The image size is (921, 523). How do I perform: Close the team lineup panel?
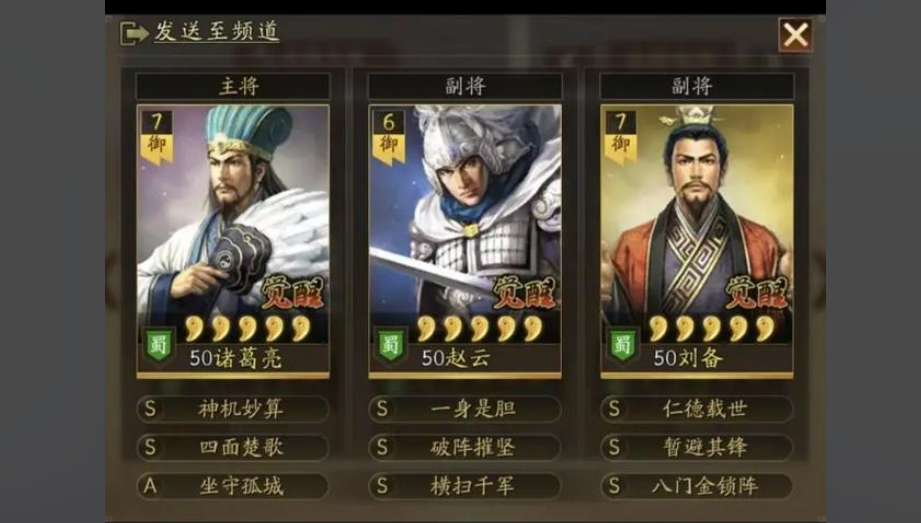click(795, 34)
